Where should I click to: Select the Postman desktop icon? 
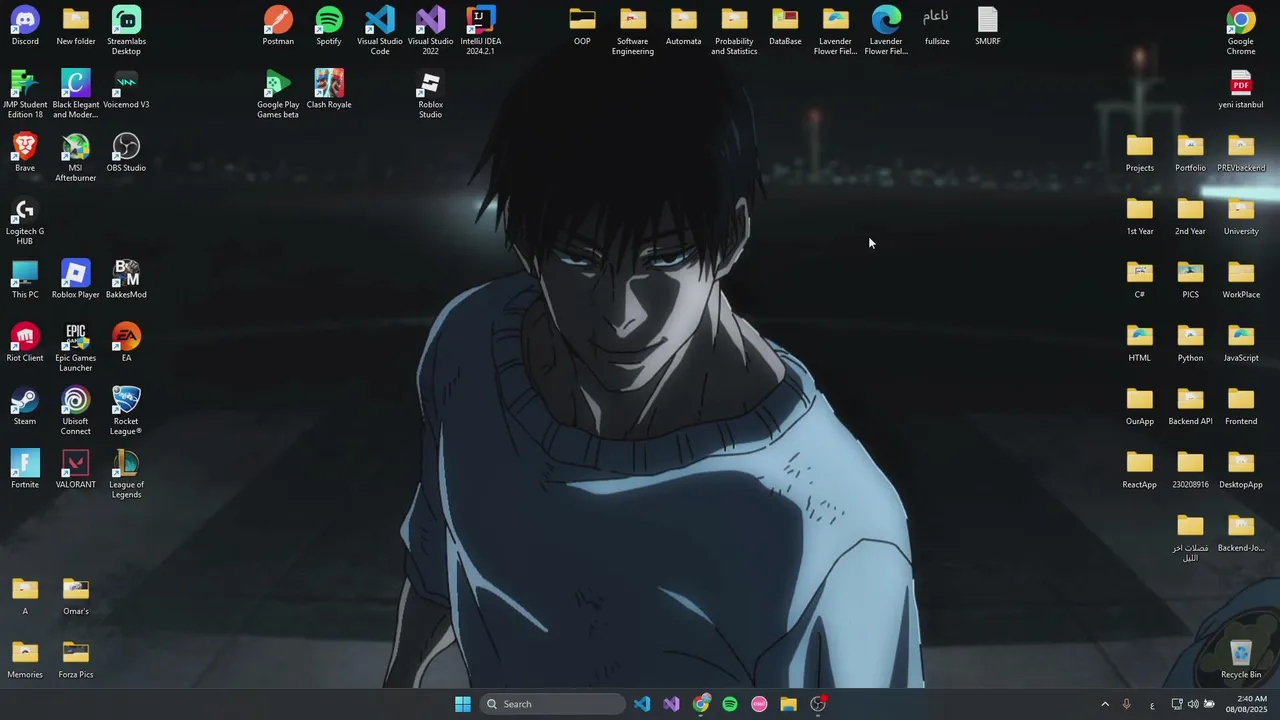click(x=278, y=26)
